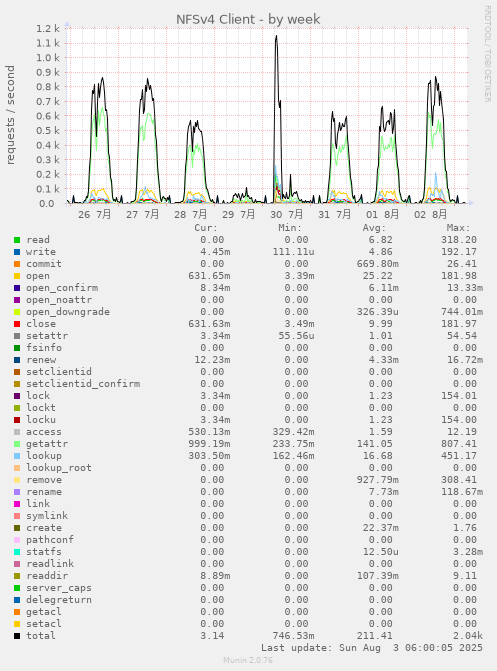Click the 'Avg:' column header

374,228
